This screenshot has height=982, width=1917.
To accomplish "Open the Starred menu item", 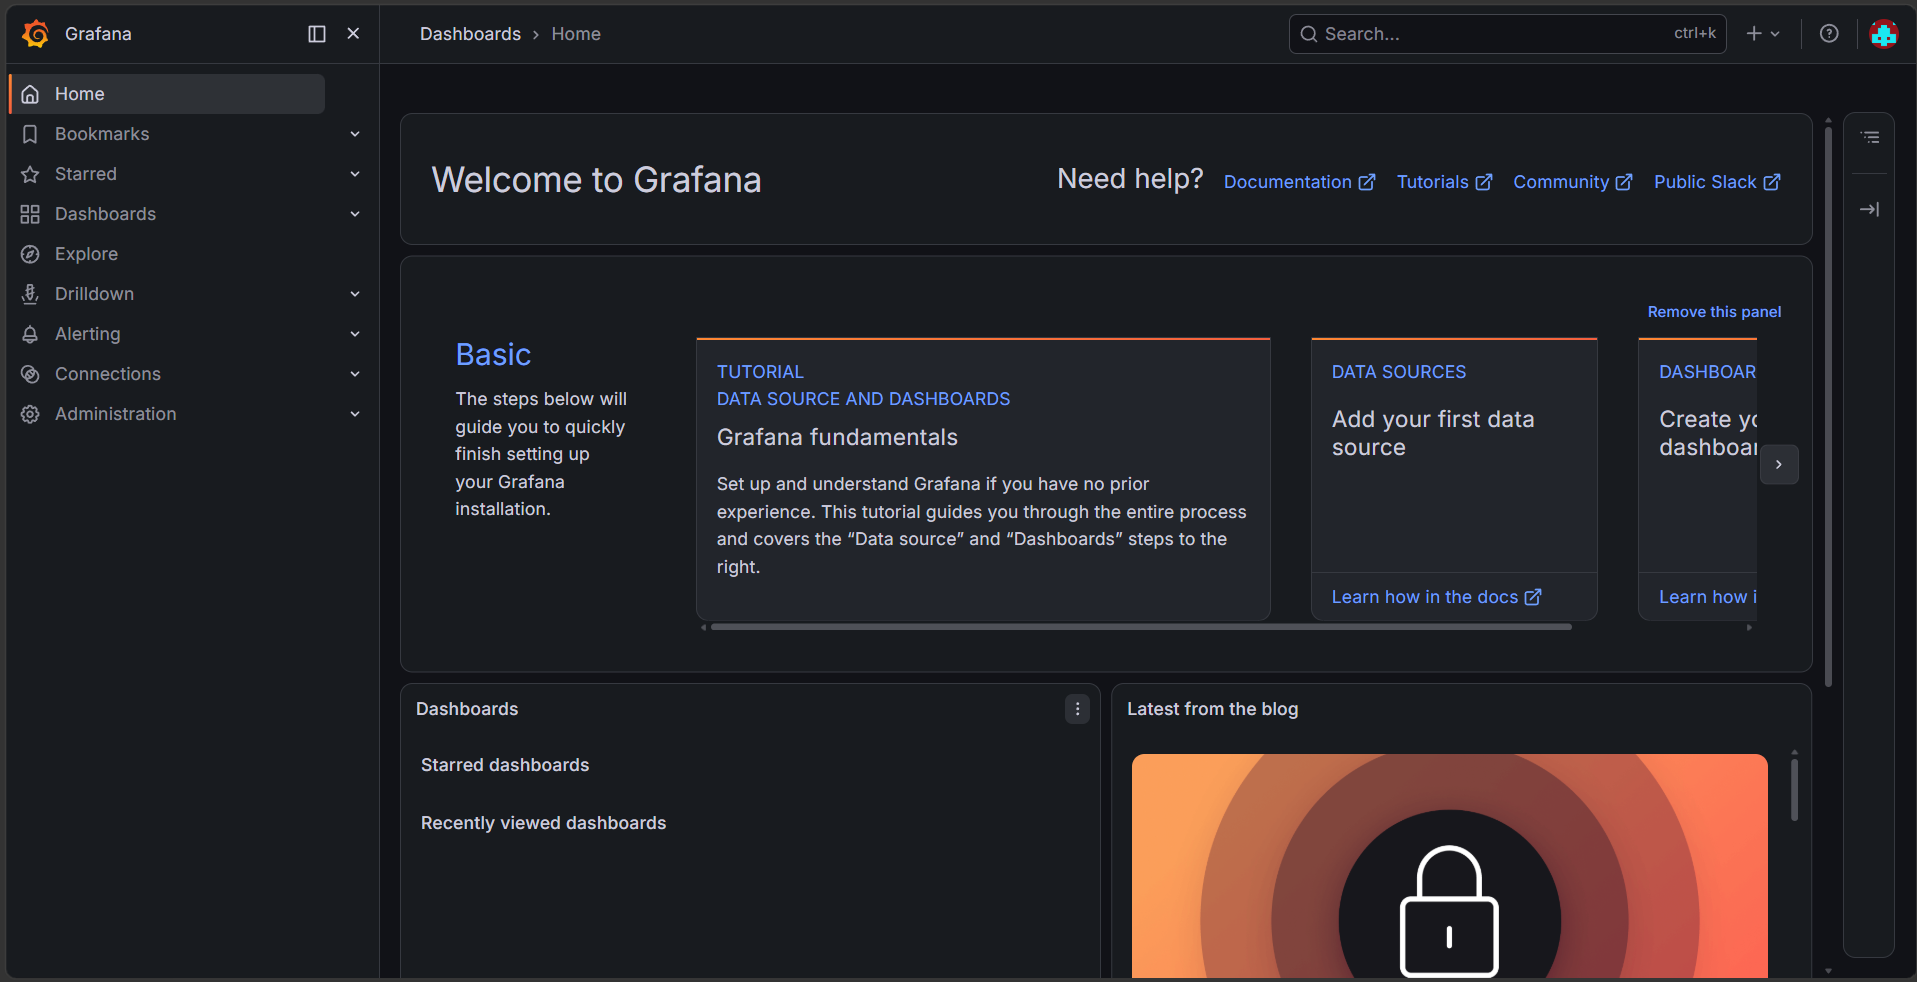I will (86, 174).
